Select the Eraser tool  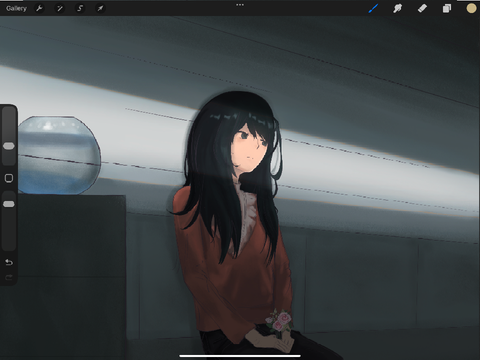[422, 8]
